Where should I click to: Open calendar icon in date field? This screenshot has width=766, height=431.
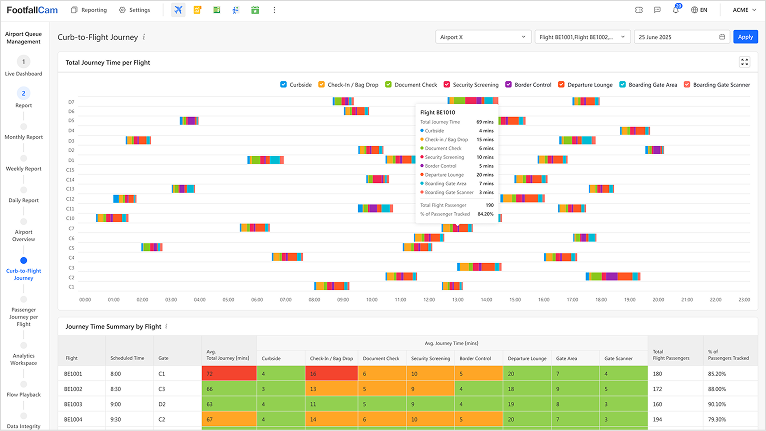[x=722, y=37]
